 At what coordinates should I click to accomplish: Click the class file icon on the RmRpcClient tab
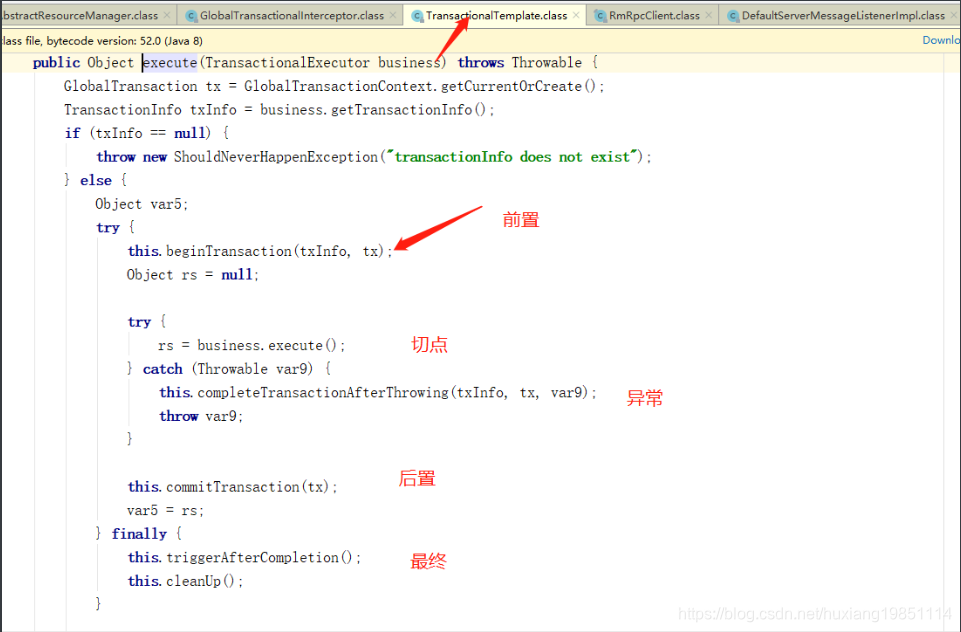coord(600,16)
